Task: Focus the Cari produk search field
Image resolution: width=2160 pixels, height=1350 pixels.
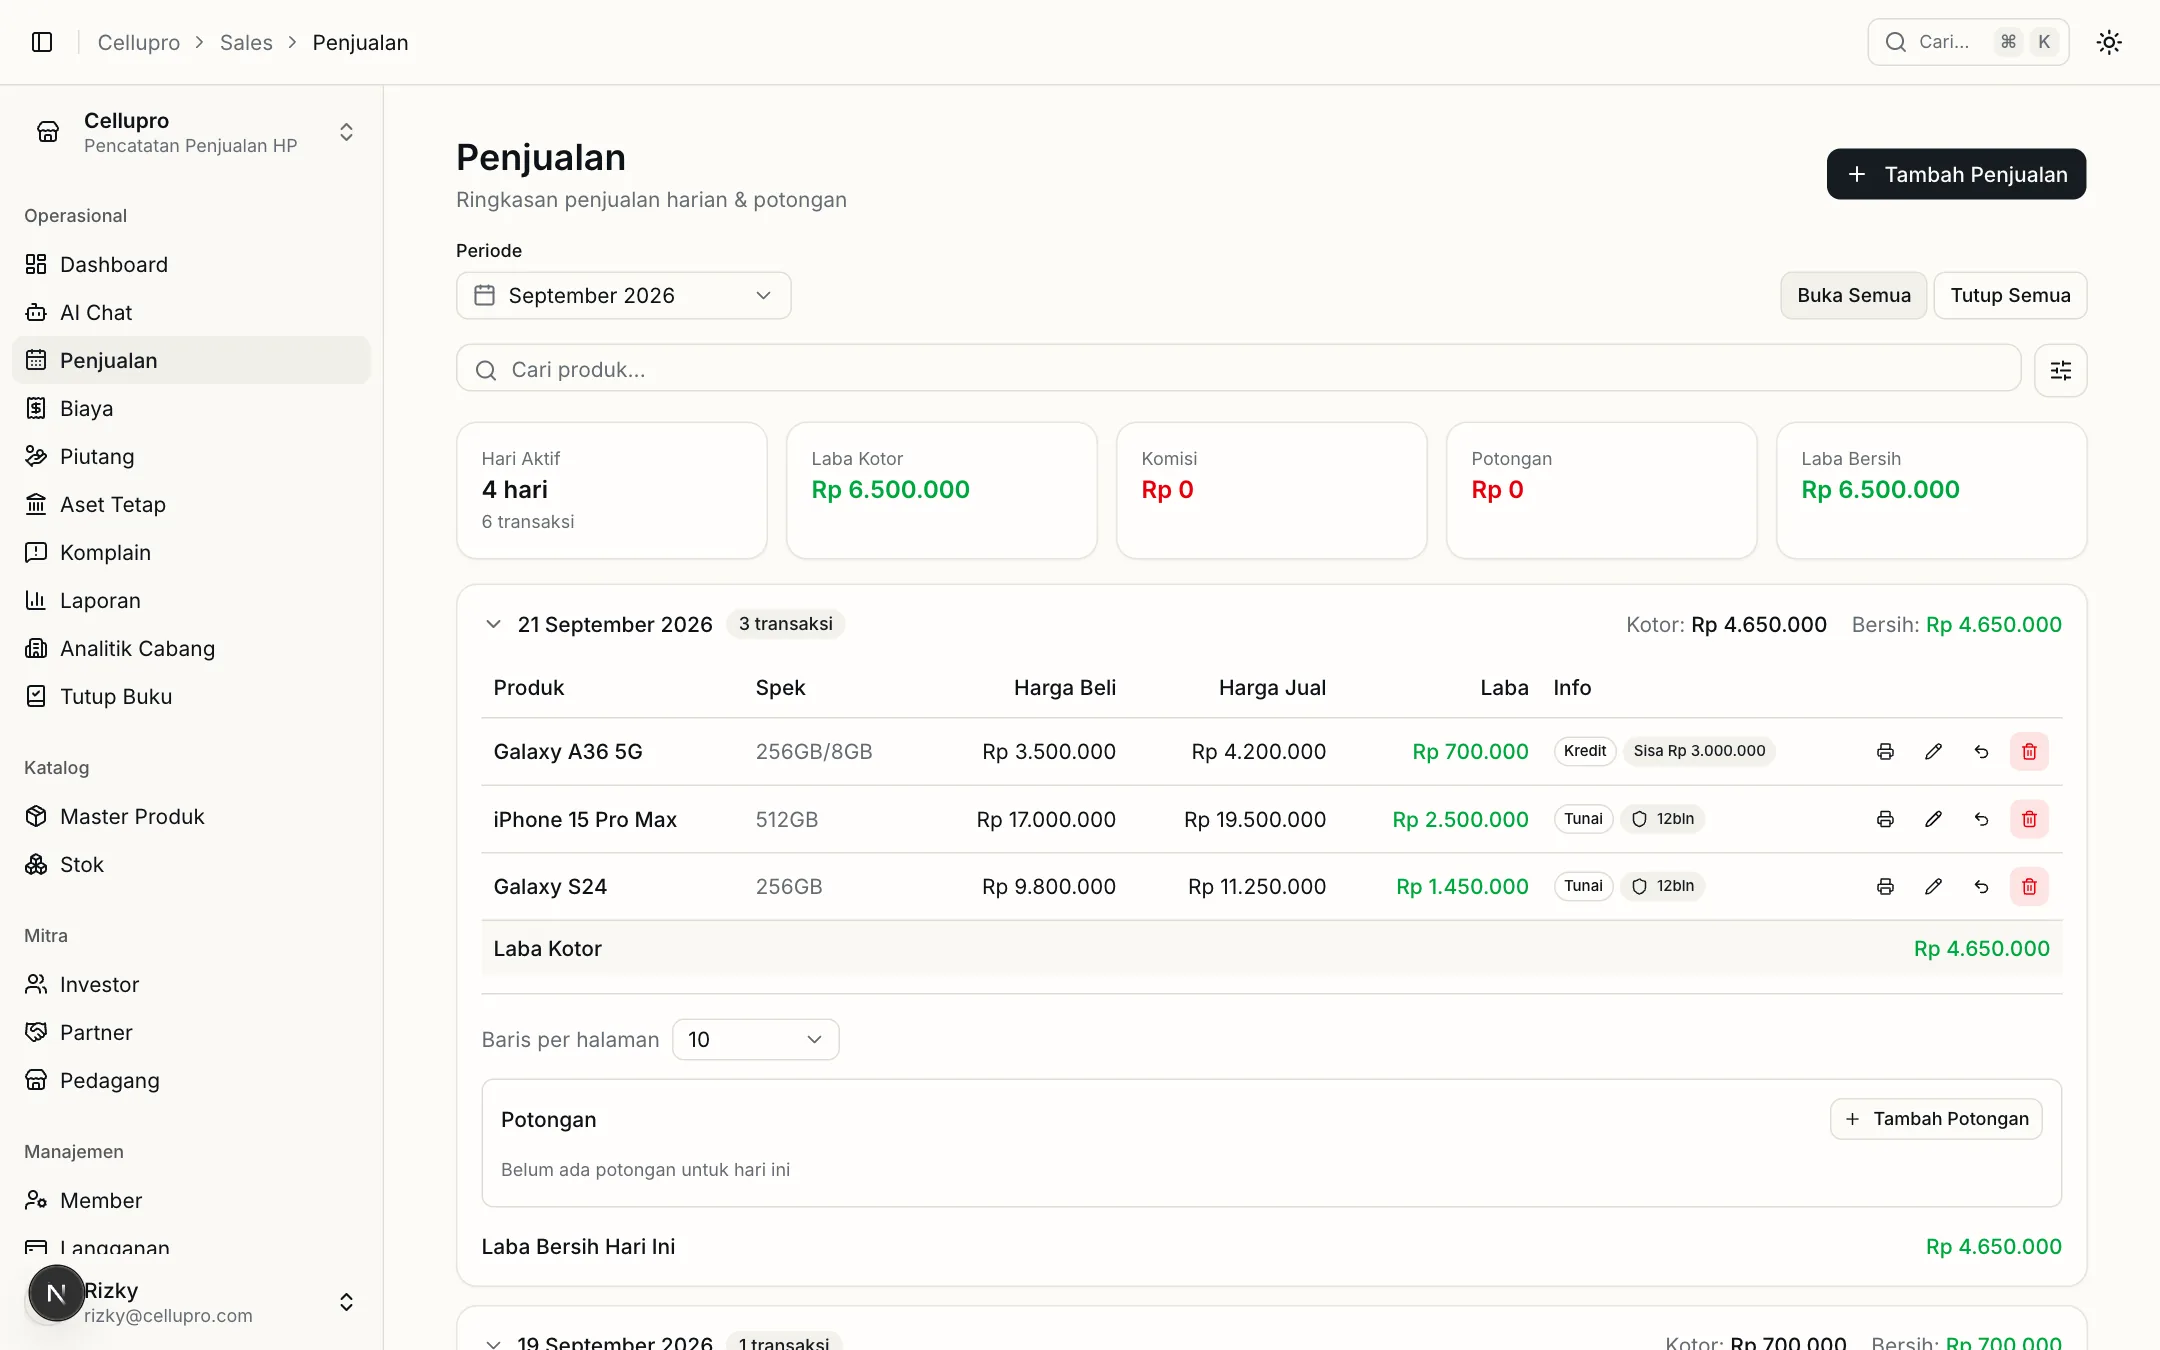Action: click(1238, 370)
